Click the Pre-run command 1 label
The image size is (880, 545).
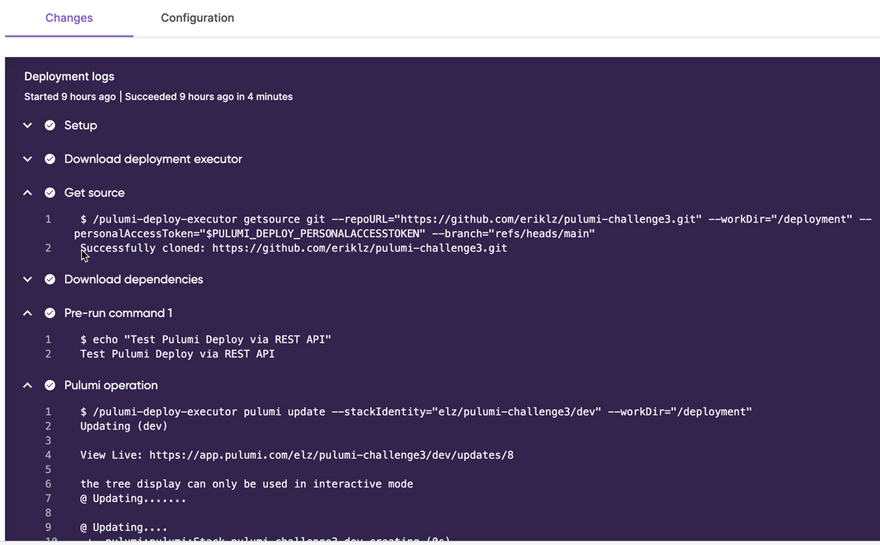click(118, 313)
